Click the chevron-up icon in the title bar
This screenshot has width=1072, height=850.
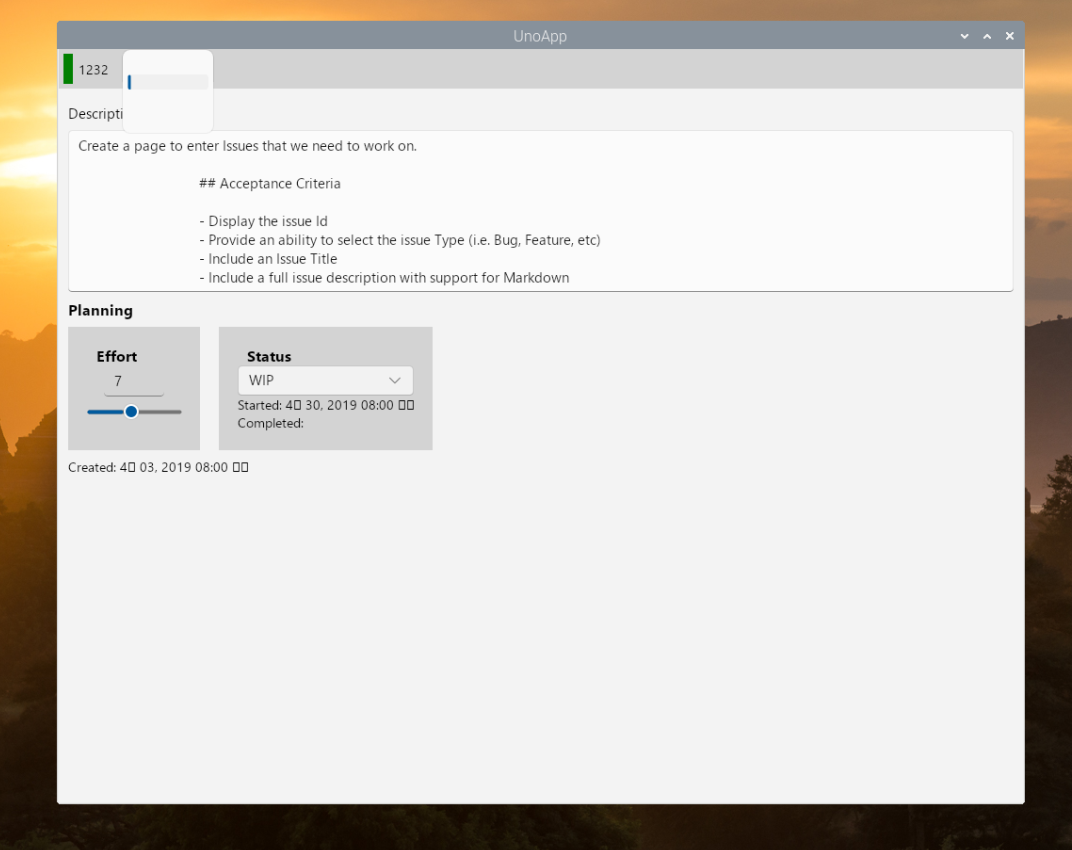pyautogui.click(x=986, y=35)
